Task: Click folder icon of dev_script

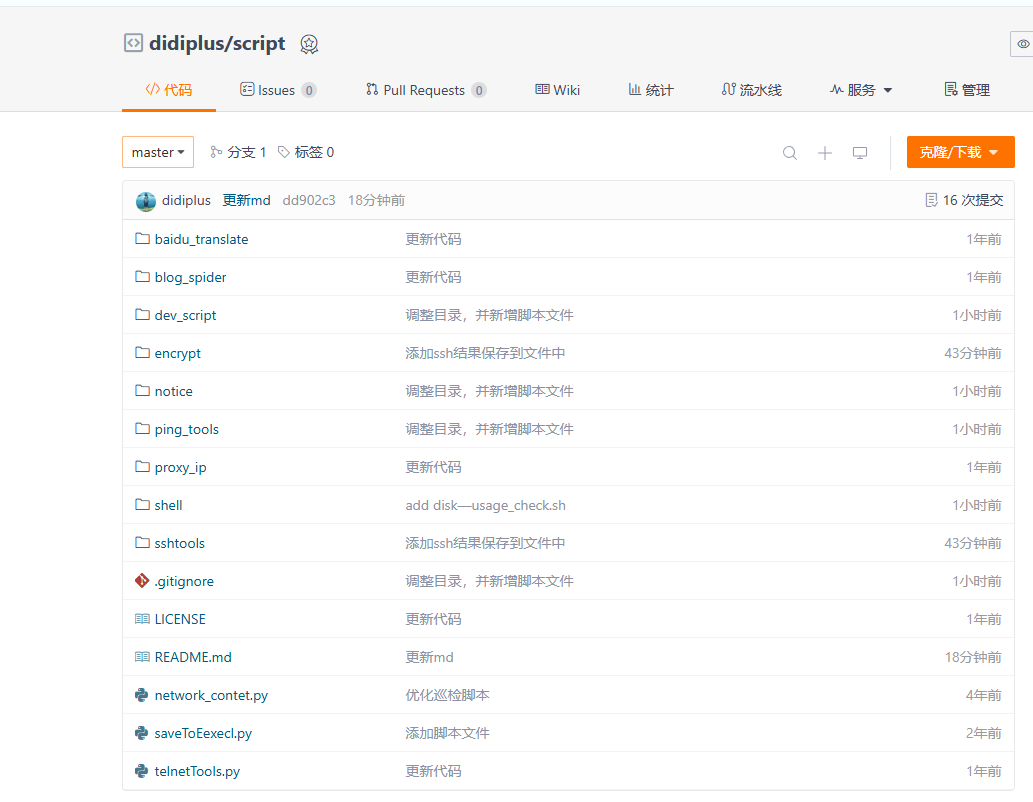Action: [142, 314]
